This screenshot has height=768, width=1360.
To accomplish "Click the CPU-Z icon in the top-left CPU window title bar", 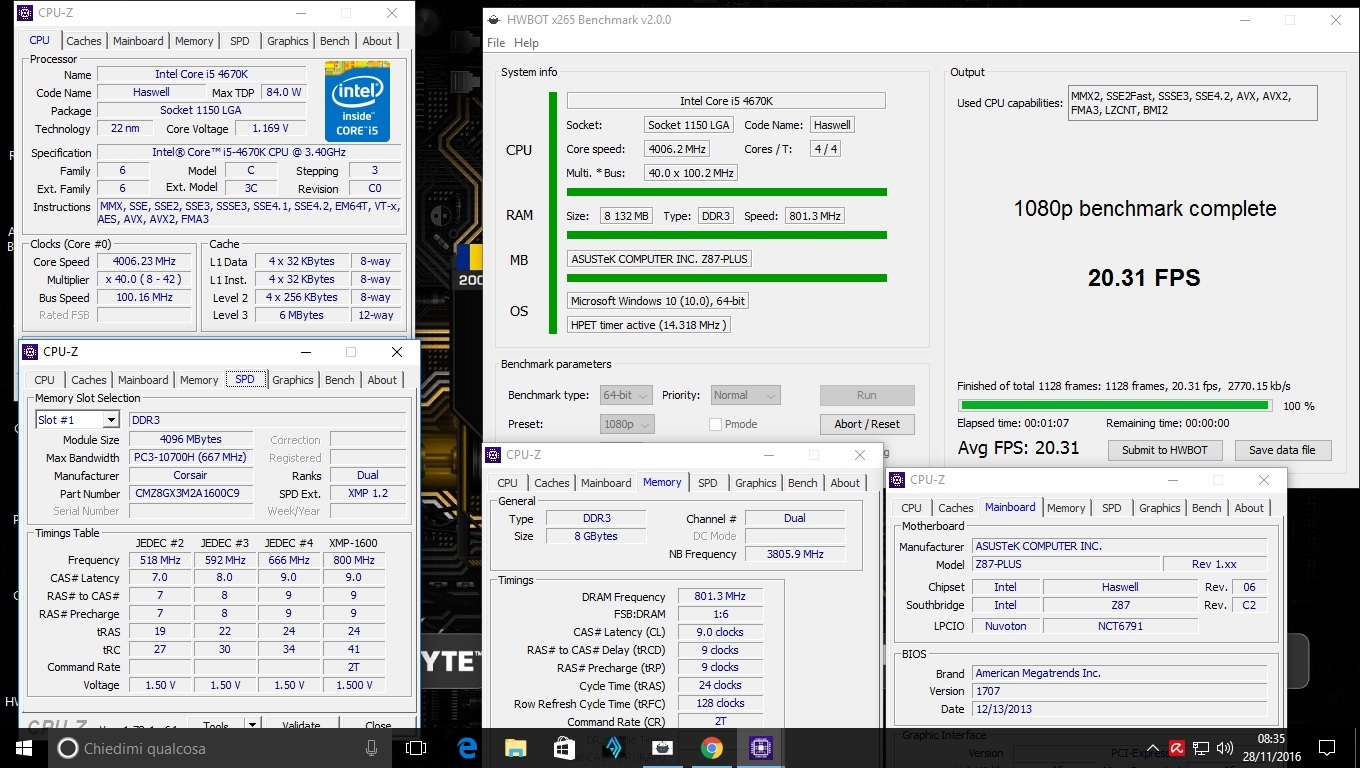I will 25,13.
